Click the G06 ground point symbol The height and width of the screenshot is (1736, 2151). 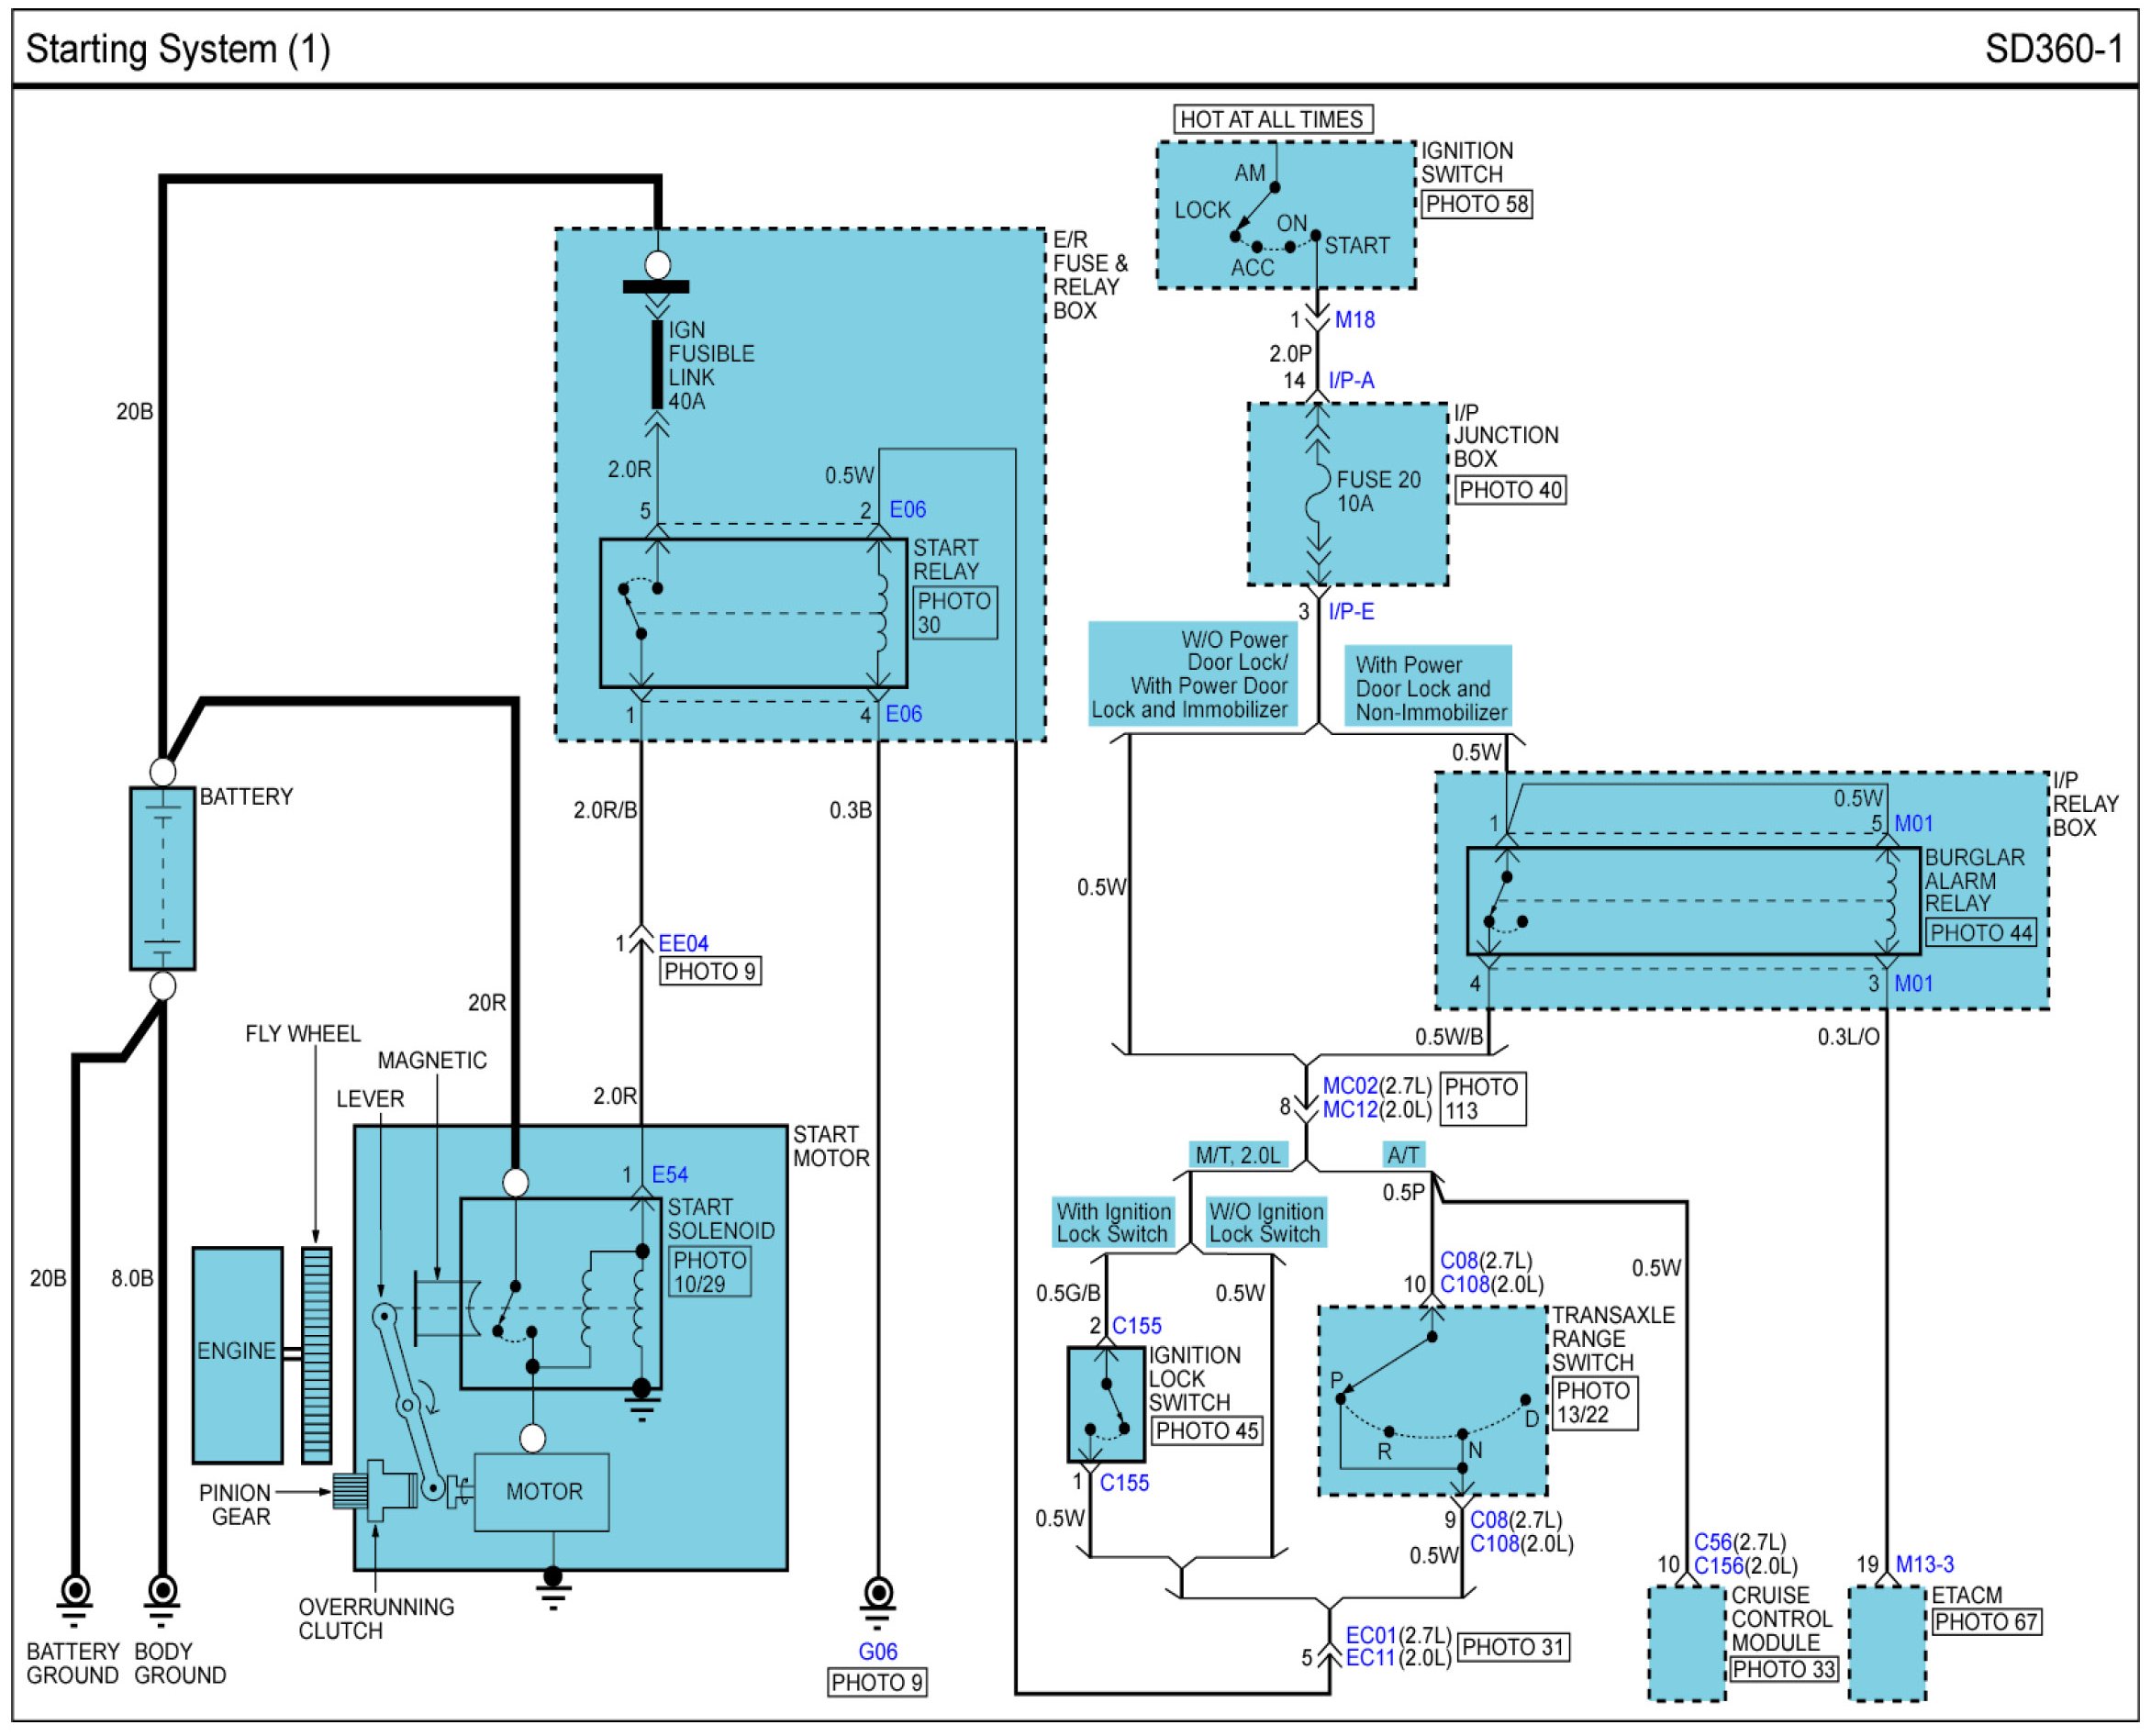[878, 1596]
